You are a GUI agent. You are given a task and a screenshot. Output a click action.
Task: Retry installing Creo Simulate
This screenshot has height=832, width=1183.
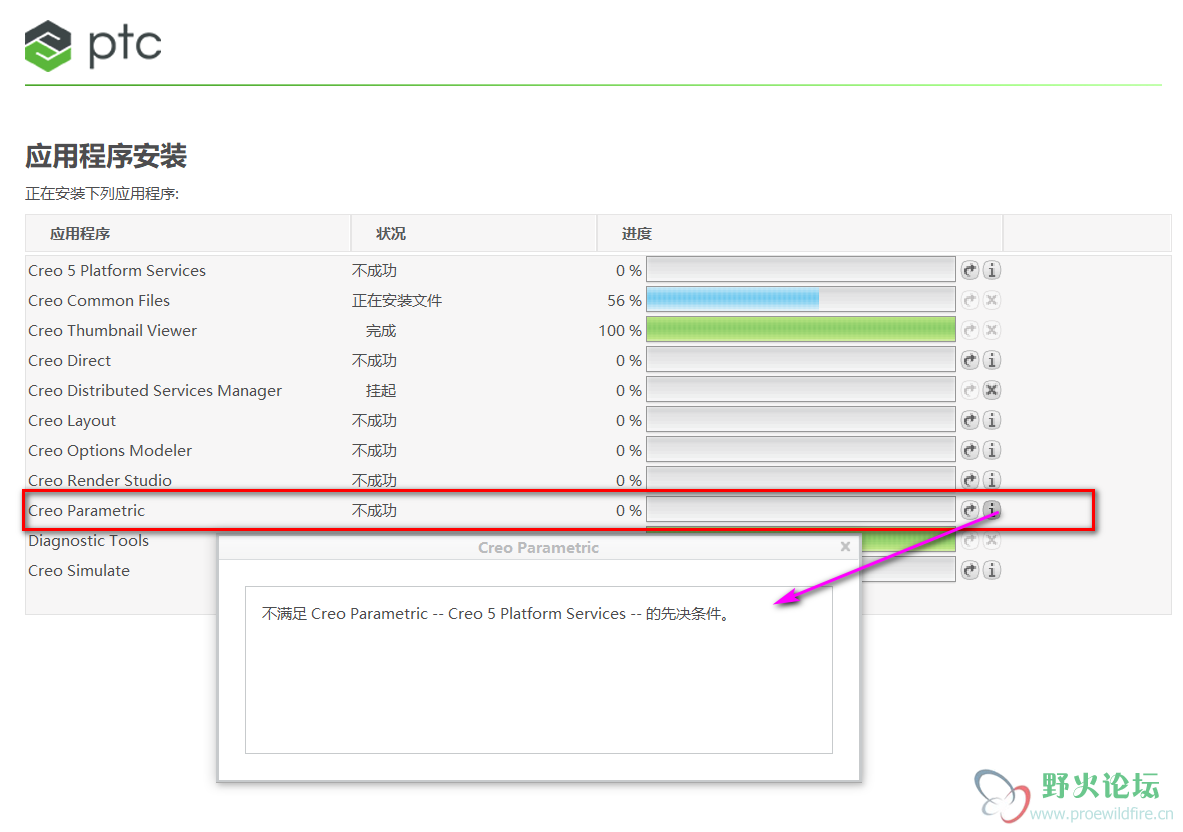pos(969,570)
